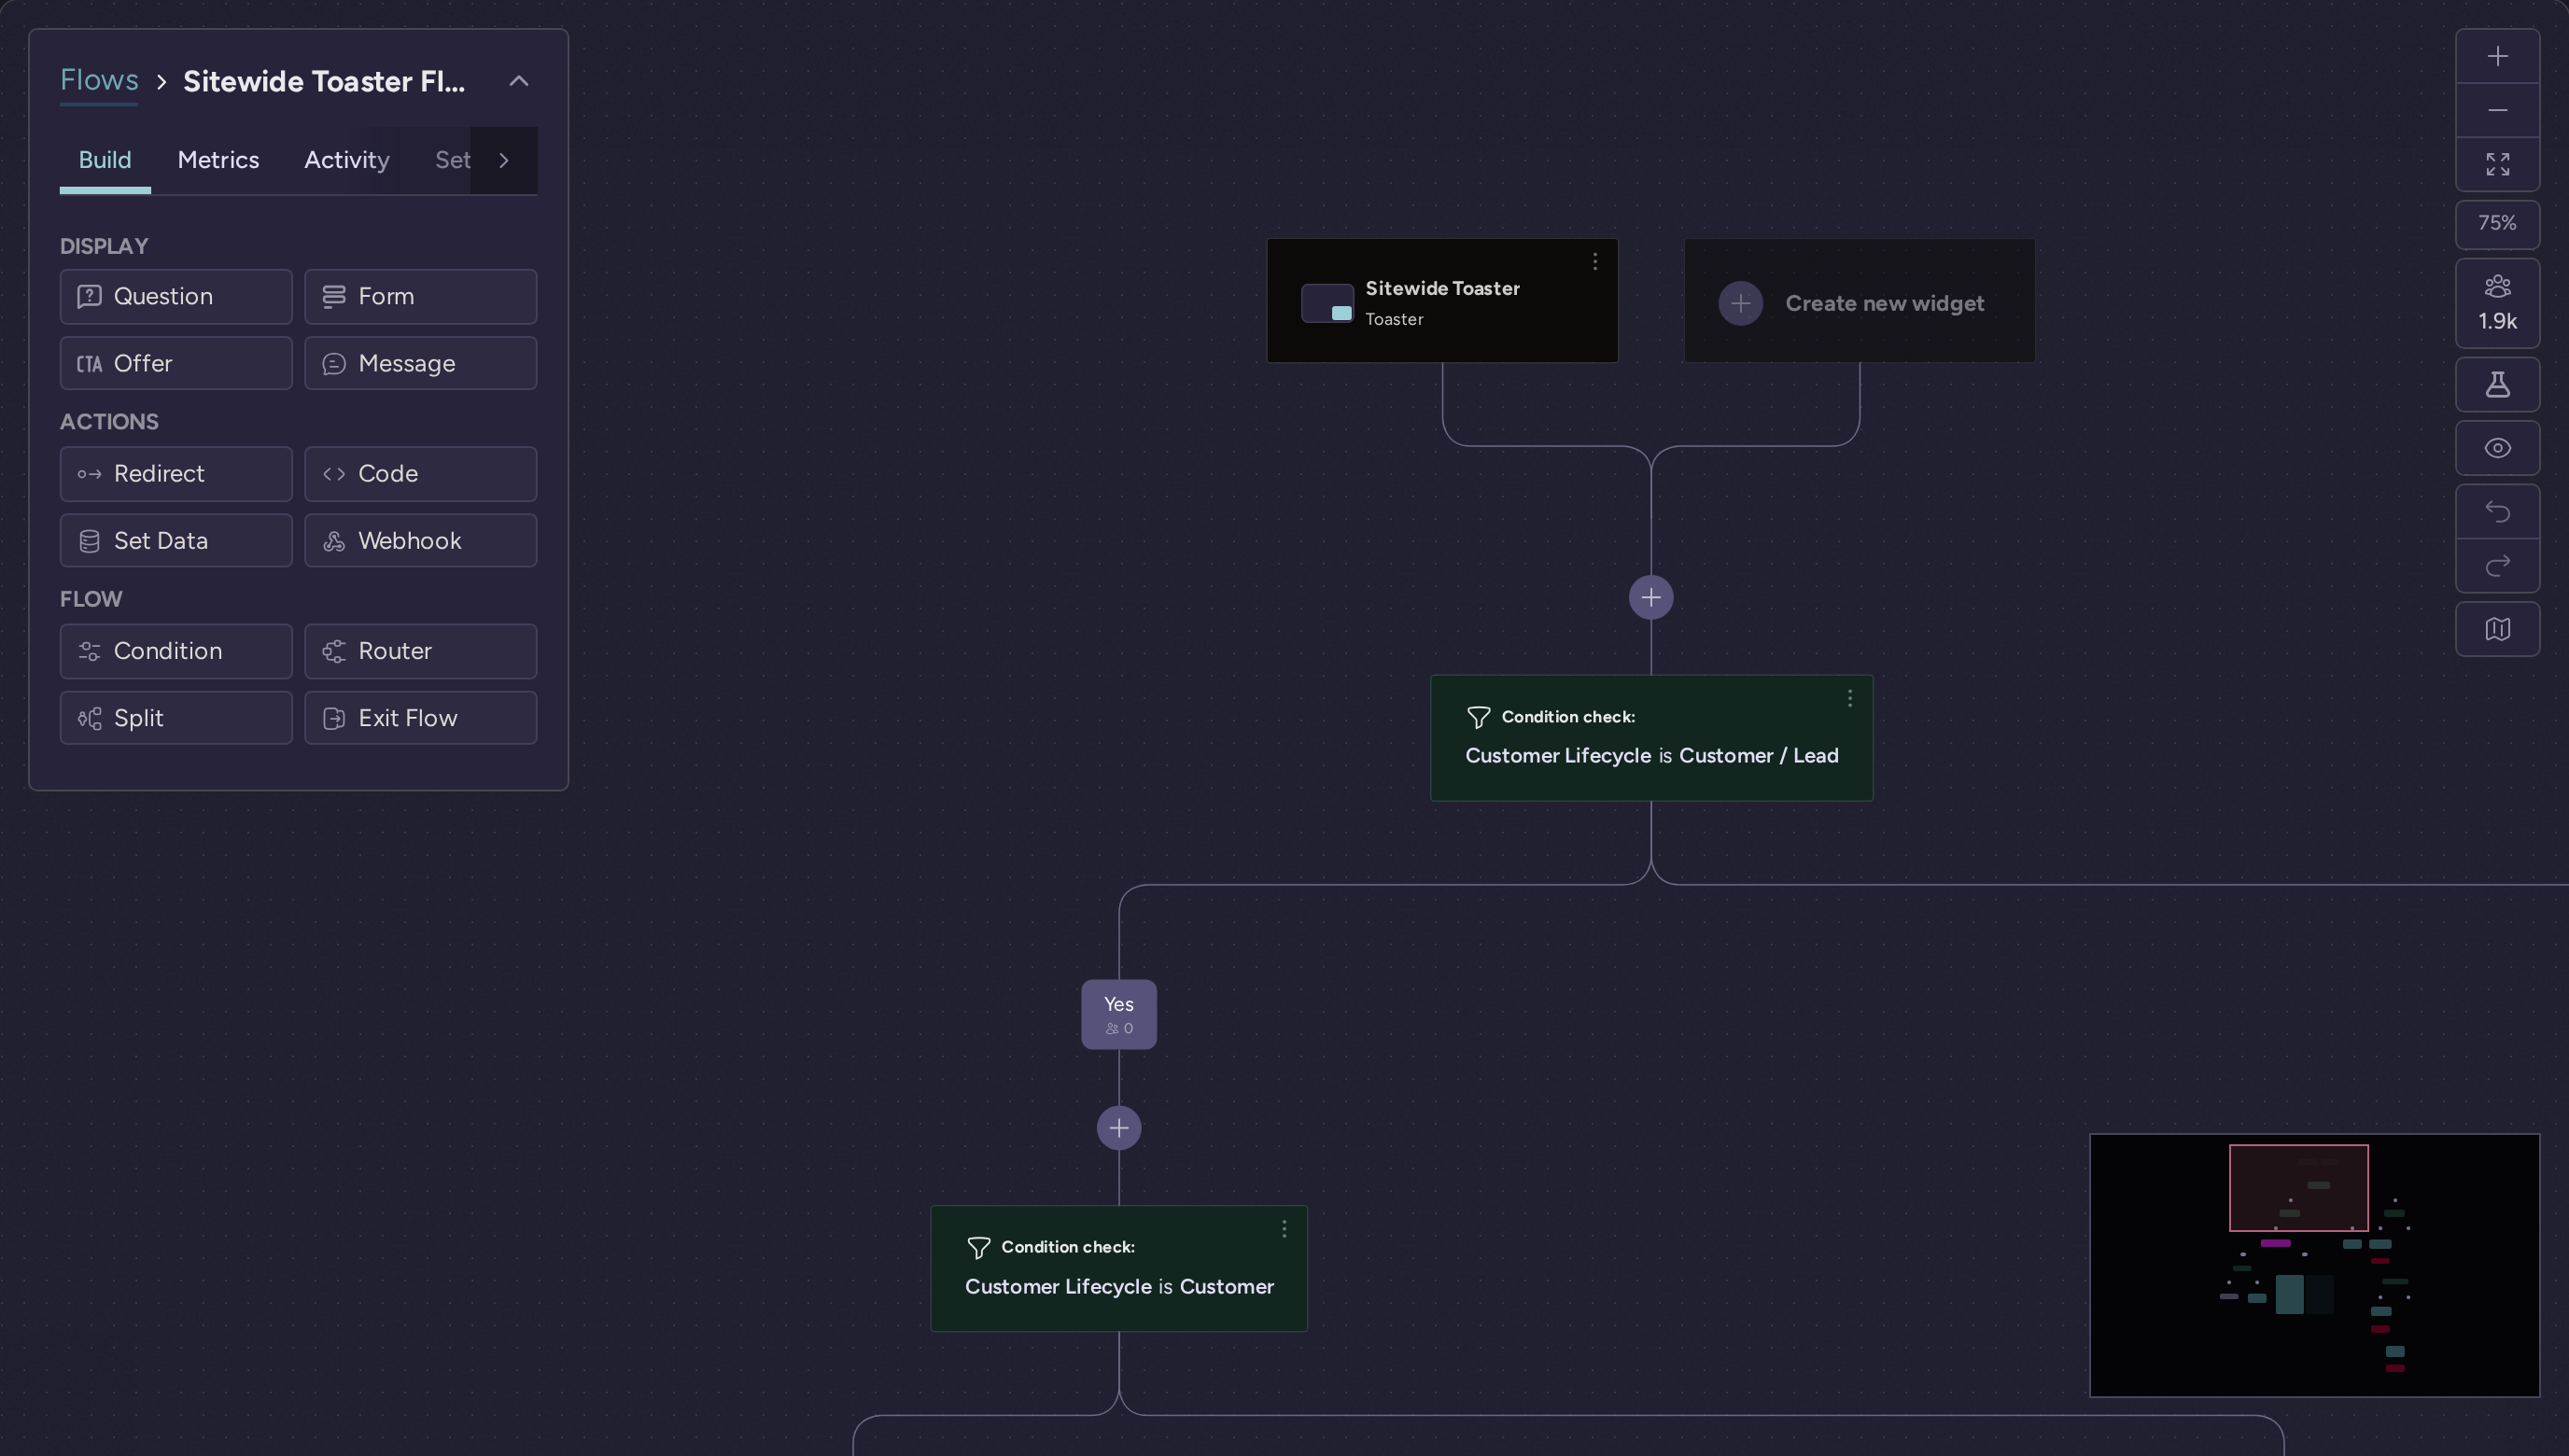This screenshot has height=1456, width=2569.
Task: Add a Condition flow step
Action: tap(176, 651)
